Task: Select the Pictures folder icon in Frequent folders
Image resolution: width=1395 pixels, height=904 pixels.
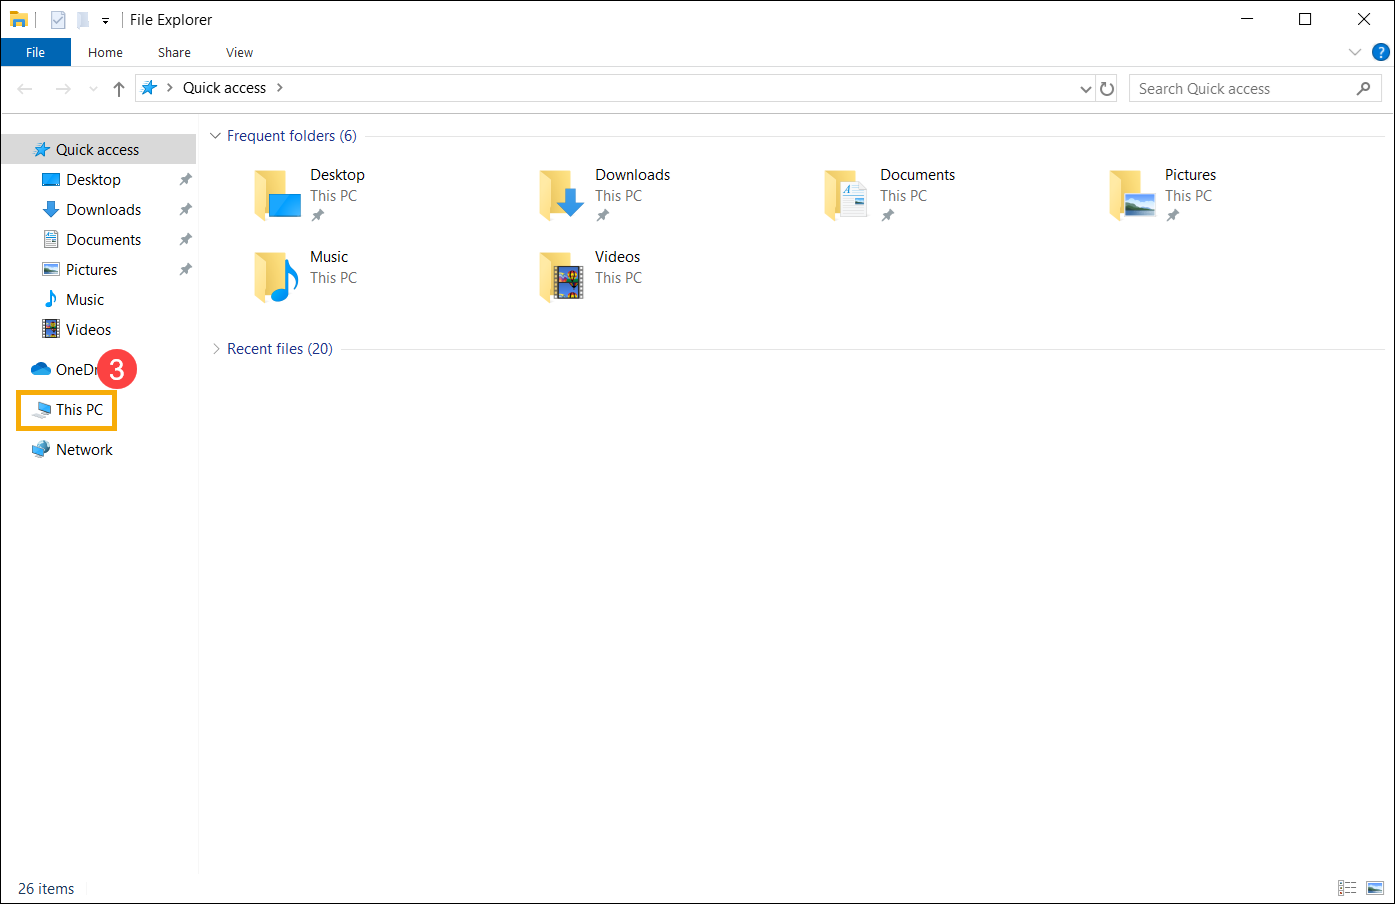Action: click(x=1132, y=195)
